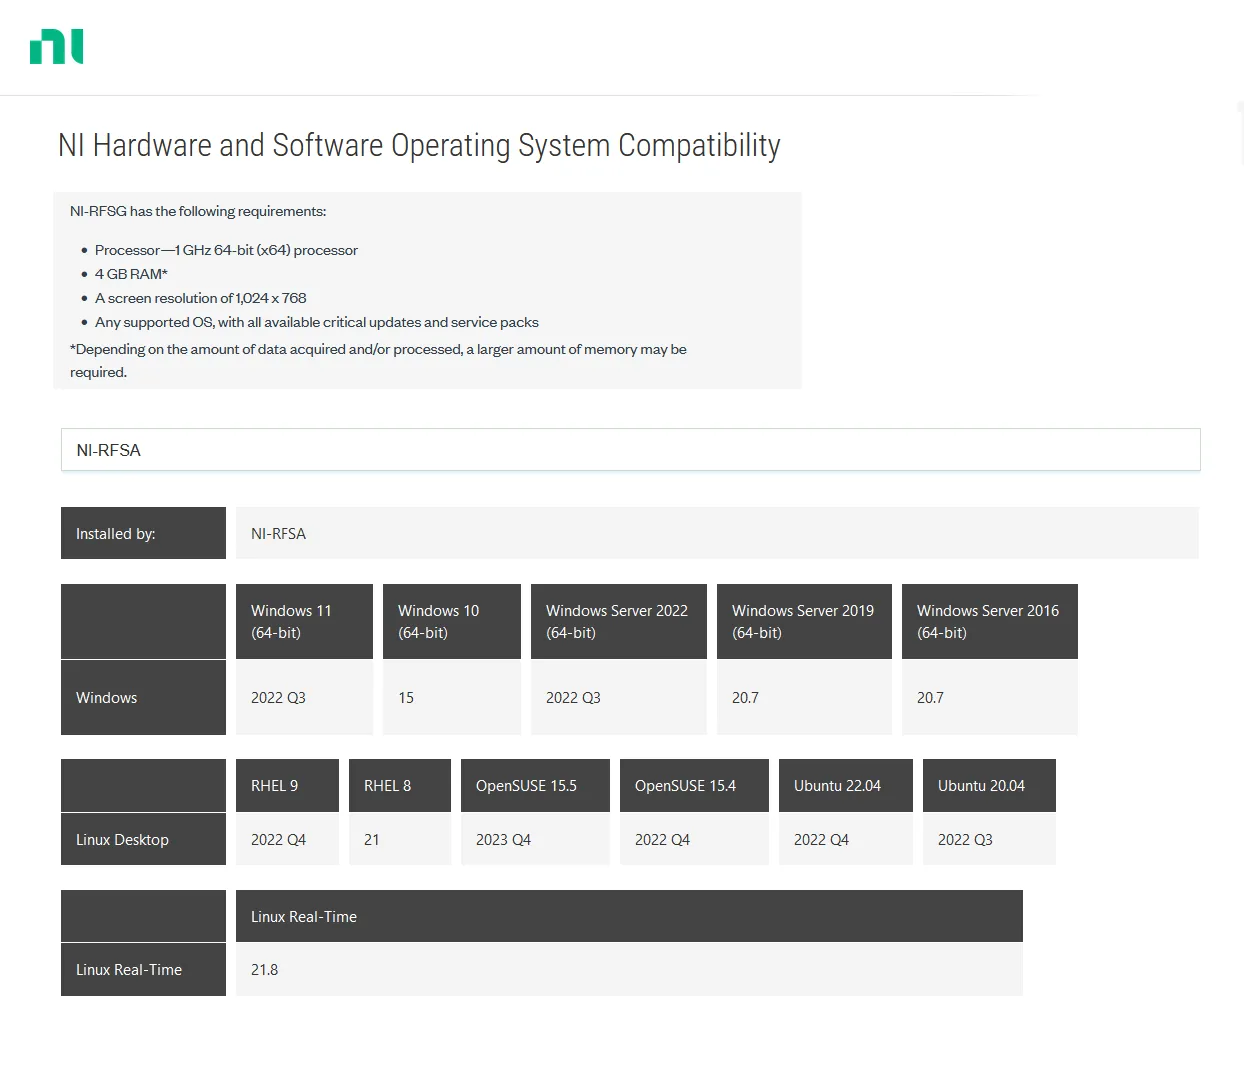Click the RHEL 9 column header

point(287,785)
